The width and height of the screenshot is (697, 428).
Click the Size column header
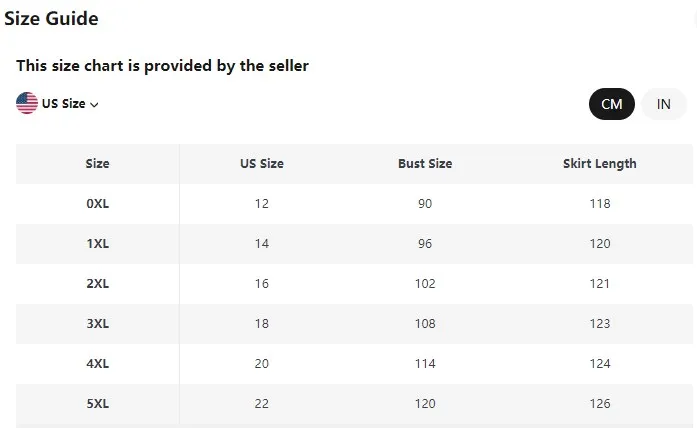click(97, 164)
